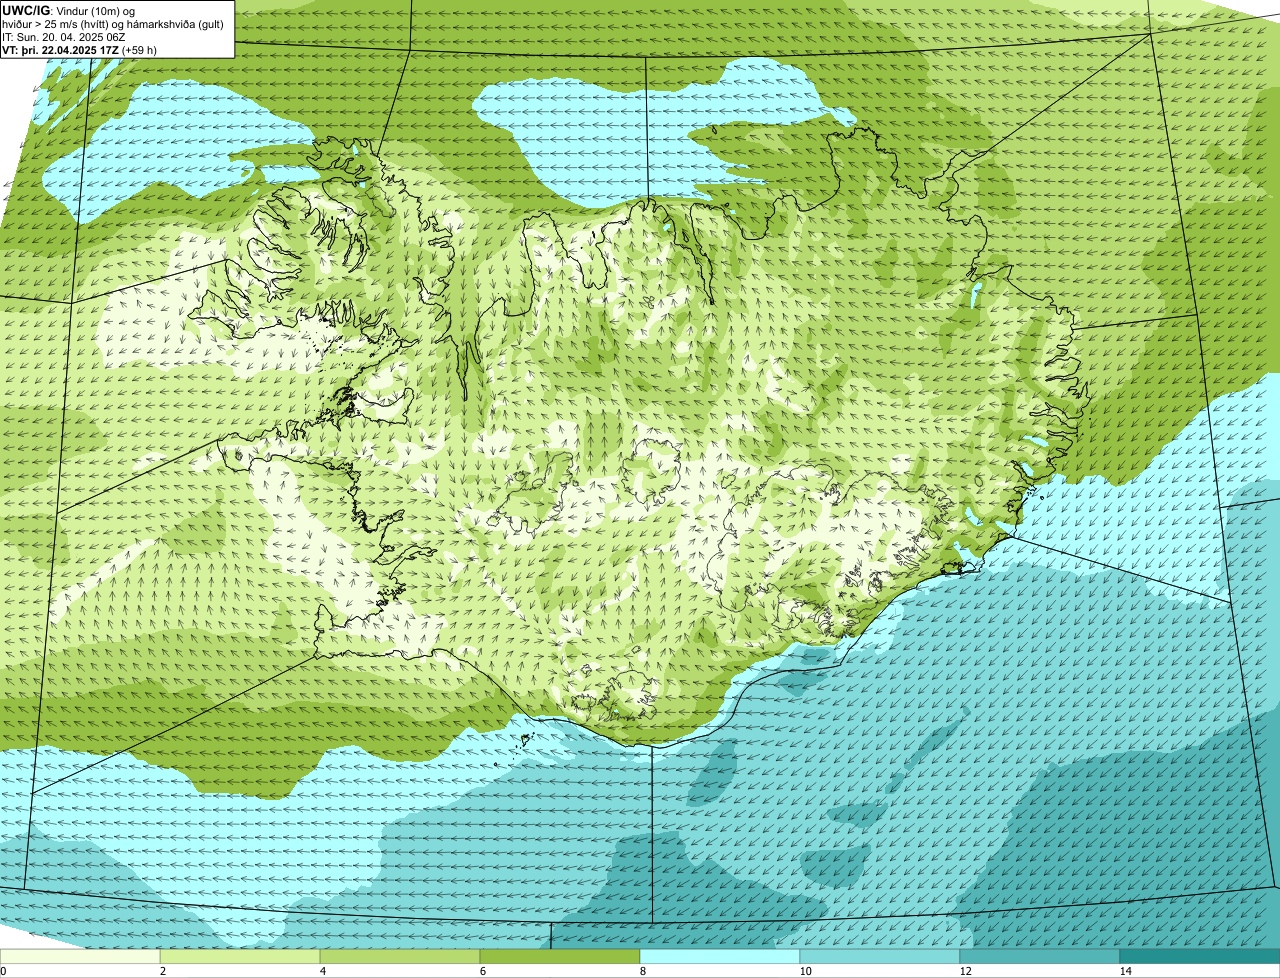
Task: Click the aqua 10–12 m/s legend swatch
Action: 880,956
